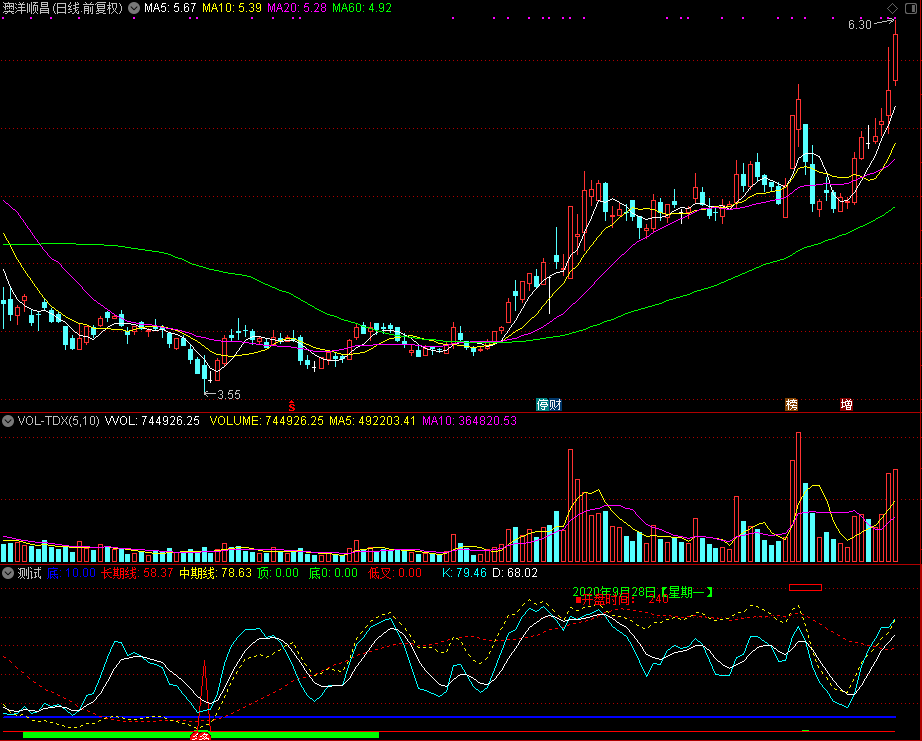Toggle the side panel square icon
Viewport: 922px width, 741px height.
click(x=911, y=8)
